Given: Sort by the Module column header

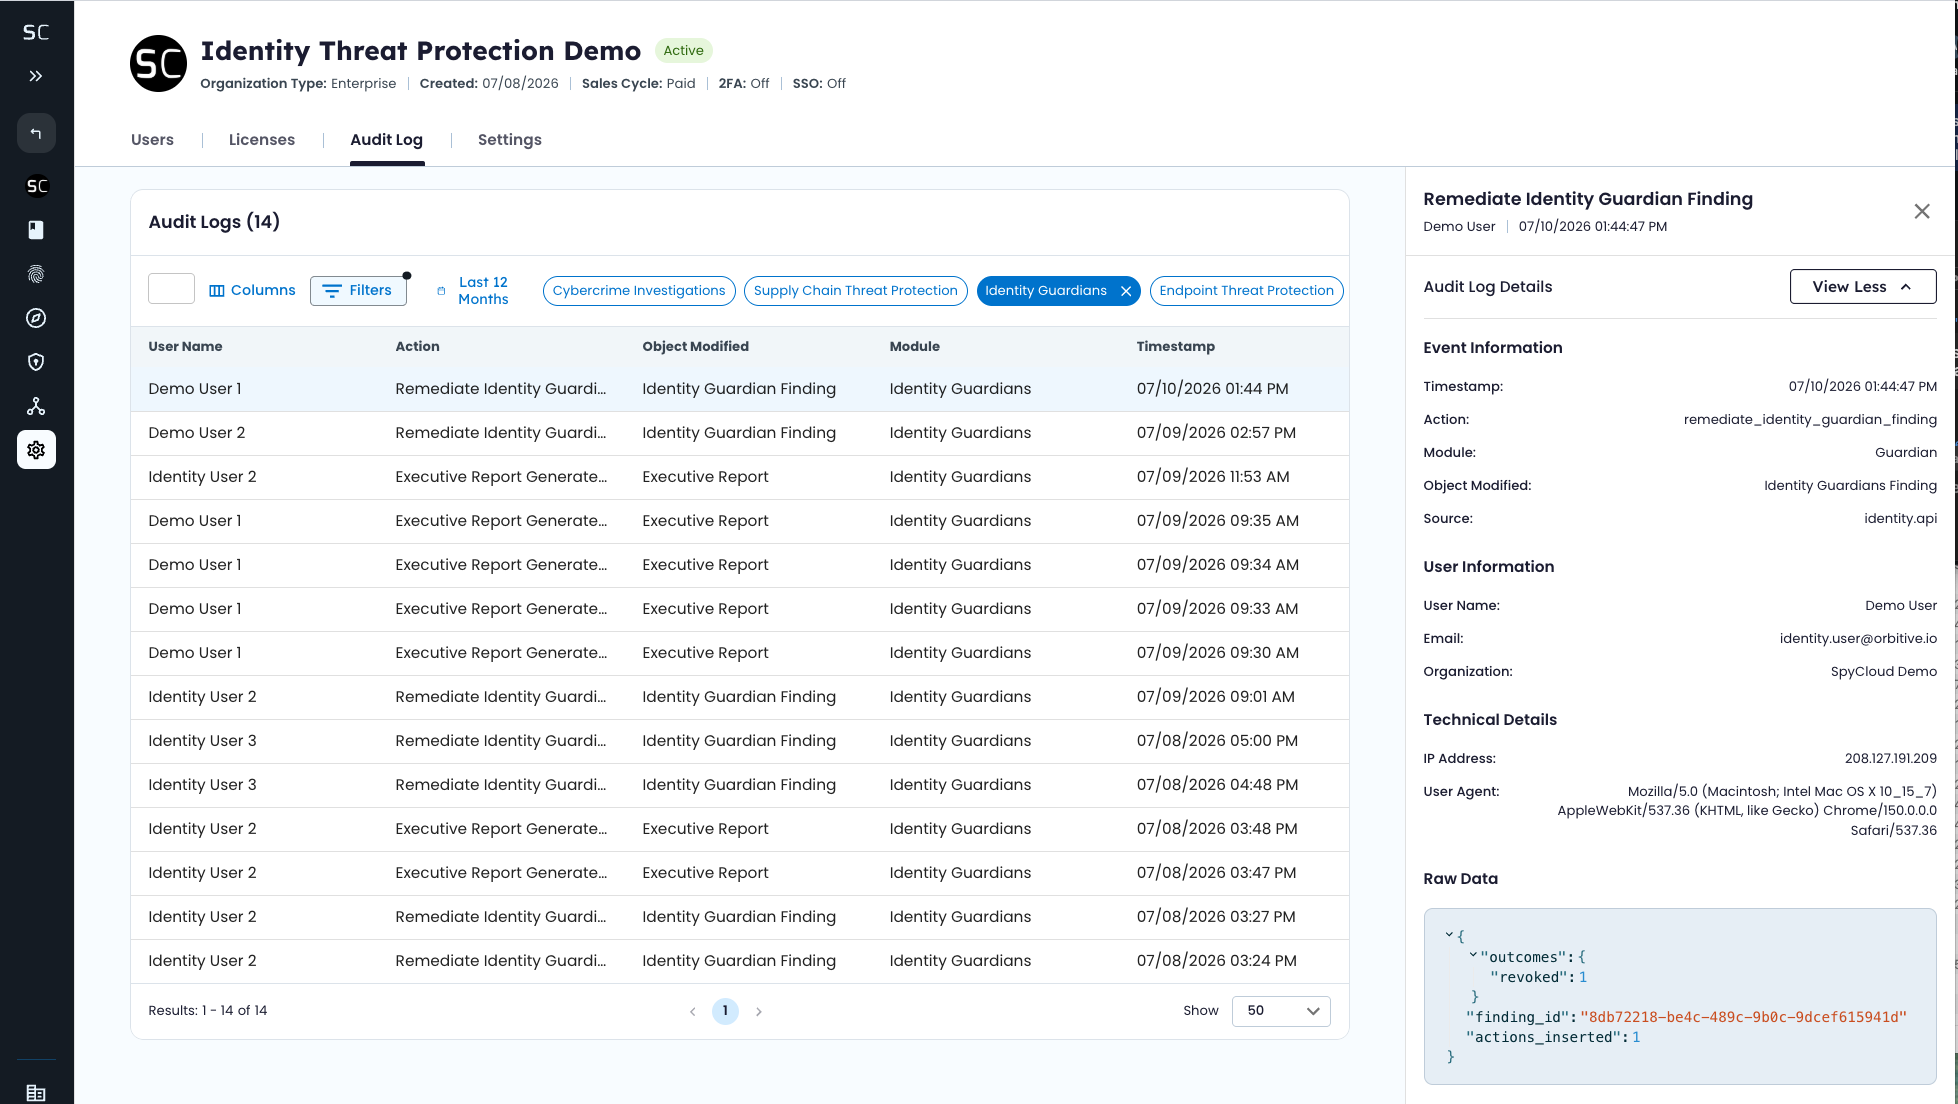Looking at the screenshot, I should pos(915,347).
